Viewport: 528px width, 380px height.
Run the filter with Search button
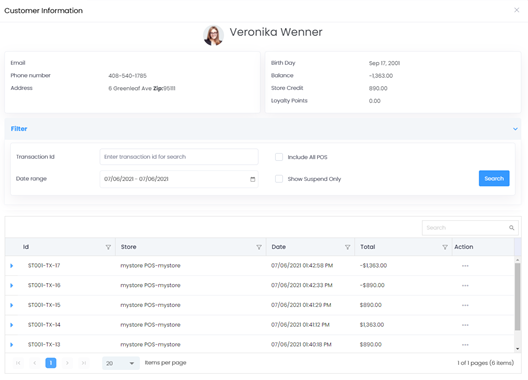[x=494, y=178]
